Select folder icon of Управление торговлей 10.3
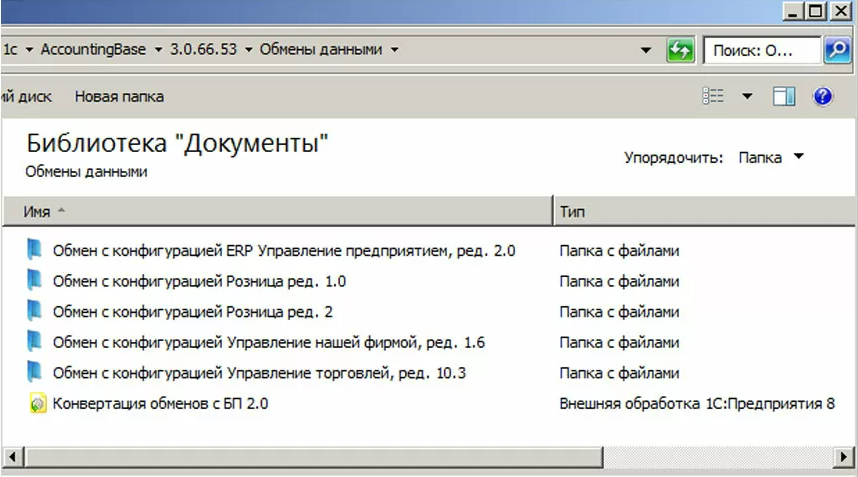The height and width of the screenshot is (477, 858). [x=34, y=372]
